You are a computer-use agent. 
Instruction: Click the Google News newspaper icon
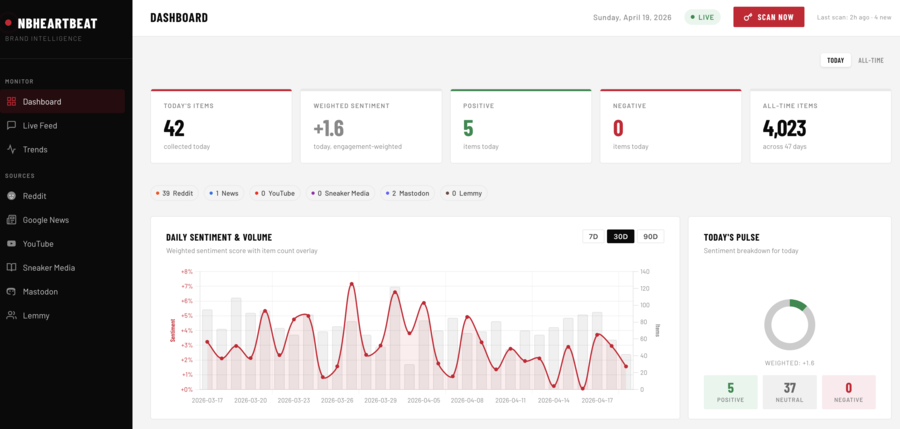pyautogui.click(x=11, y=220)
